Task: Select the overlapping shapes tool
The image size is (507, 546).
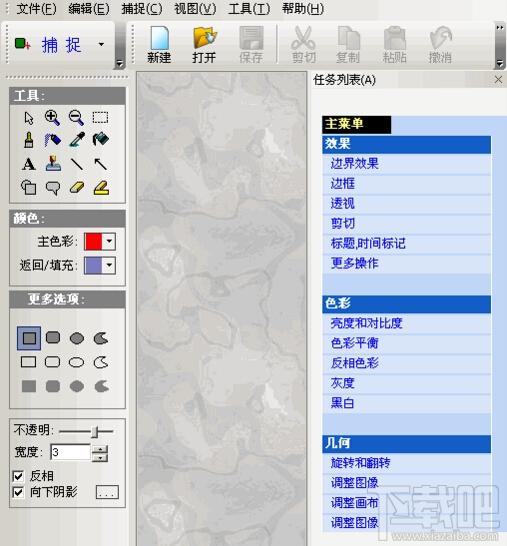Action: pos(29,188)
